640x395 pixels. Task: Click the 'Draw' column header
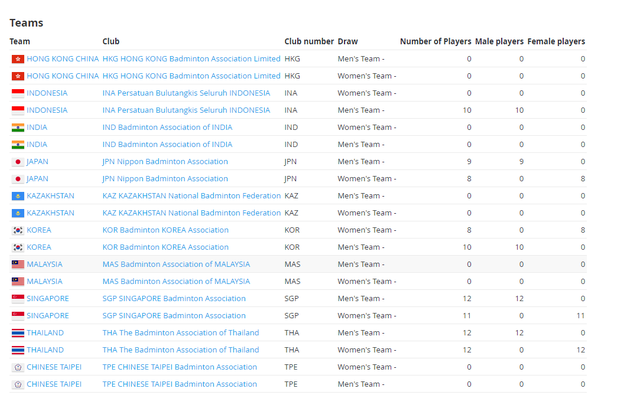pos(348,42)
